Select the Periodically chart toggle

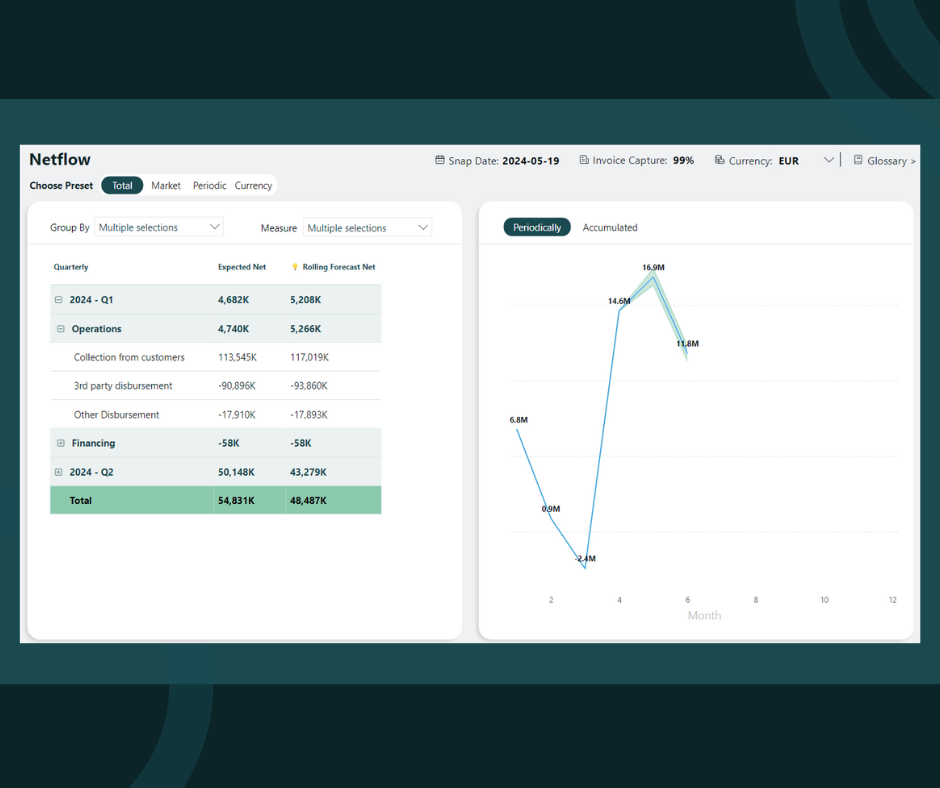537,228
